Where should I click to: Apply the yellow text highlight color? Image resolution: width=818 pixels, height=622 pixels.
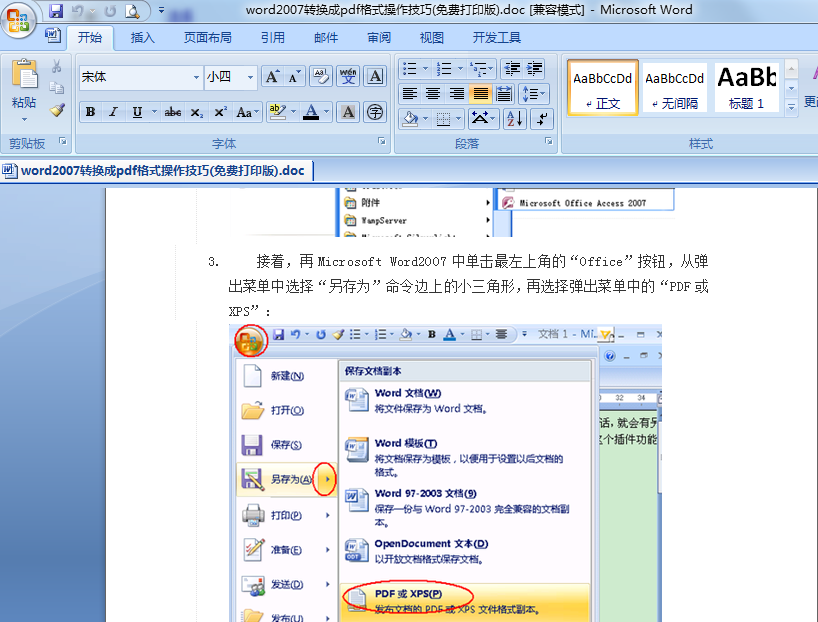[x=277, y=112]
